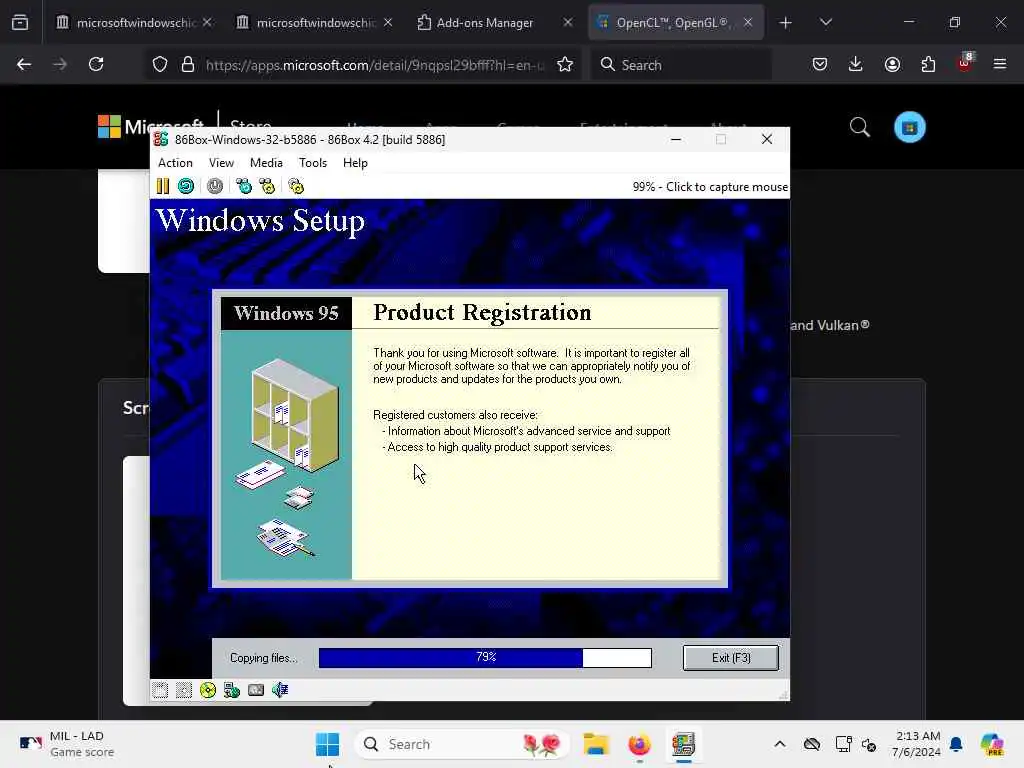Open a new browser tab
Viewport: 1024px width, 768px height.
pyautogui.click(x=786, y=23)
